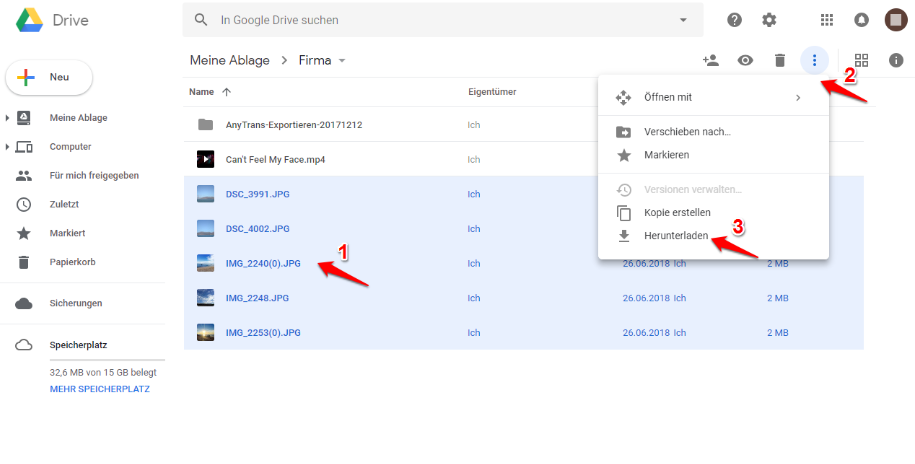This screenshot has width=915, height=464.
Task: Show details info panel
Action: 896,60
